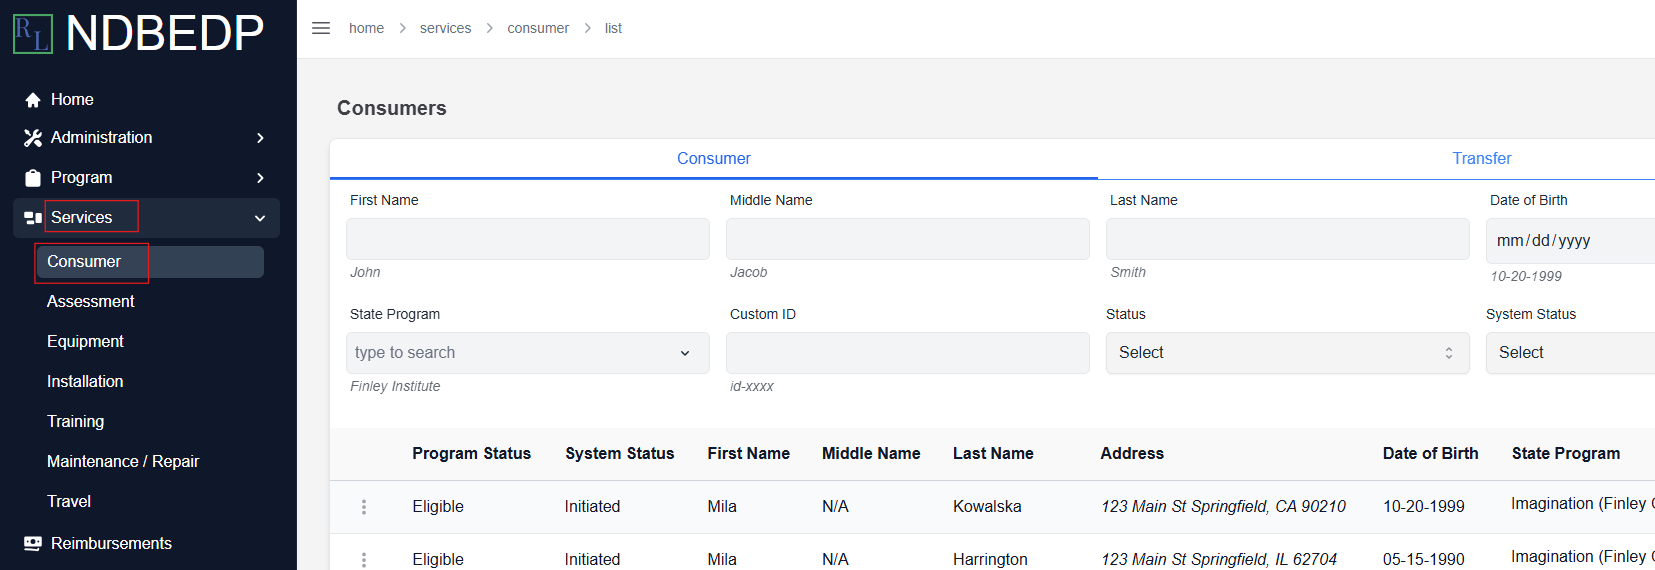Switch to the Transfer tab
The width and height of the screenshot is (1655, 570).
1481,158
